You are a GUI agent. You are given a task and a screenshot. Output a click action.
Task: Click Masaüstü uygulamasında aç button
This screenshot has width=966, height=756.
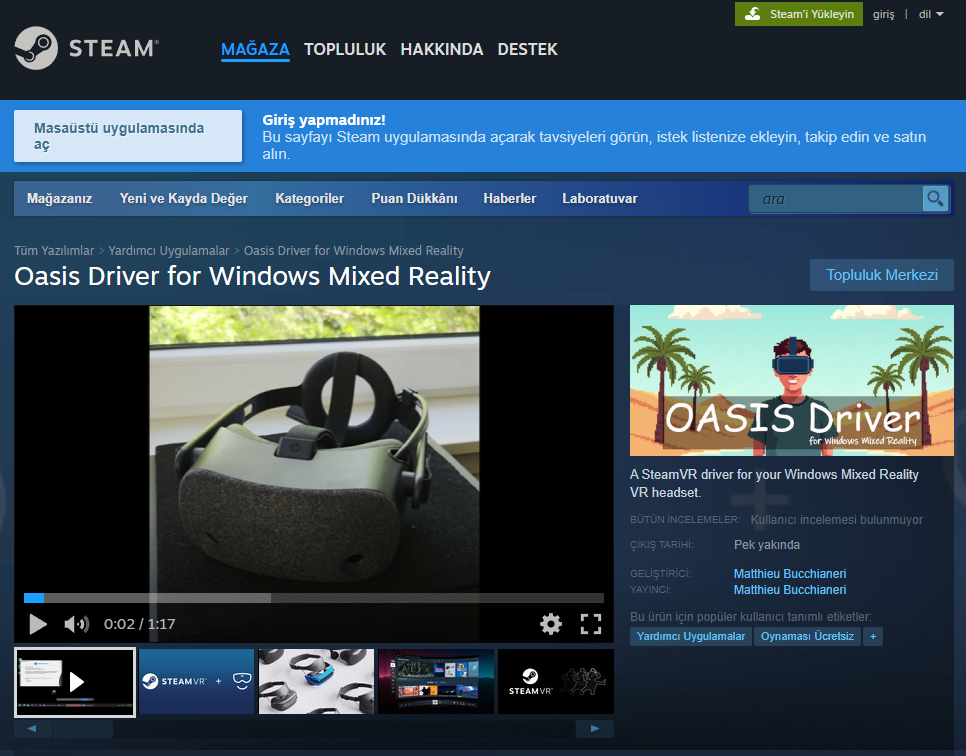[x=128, y=136]
